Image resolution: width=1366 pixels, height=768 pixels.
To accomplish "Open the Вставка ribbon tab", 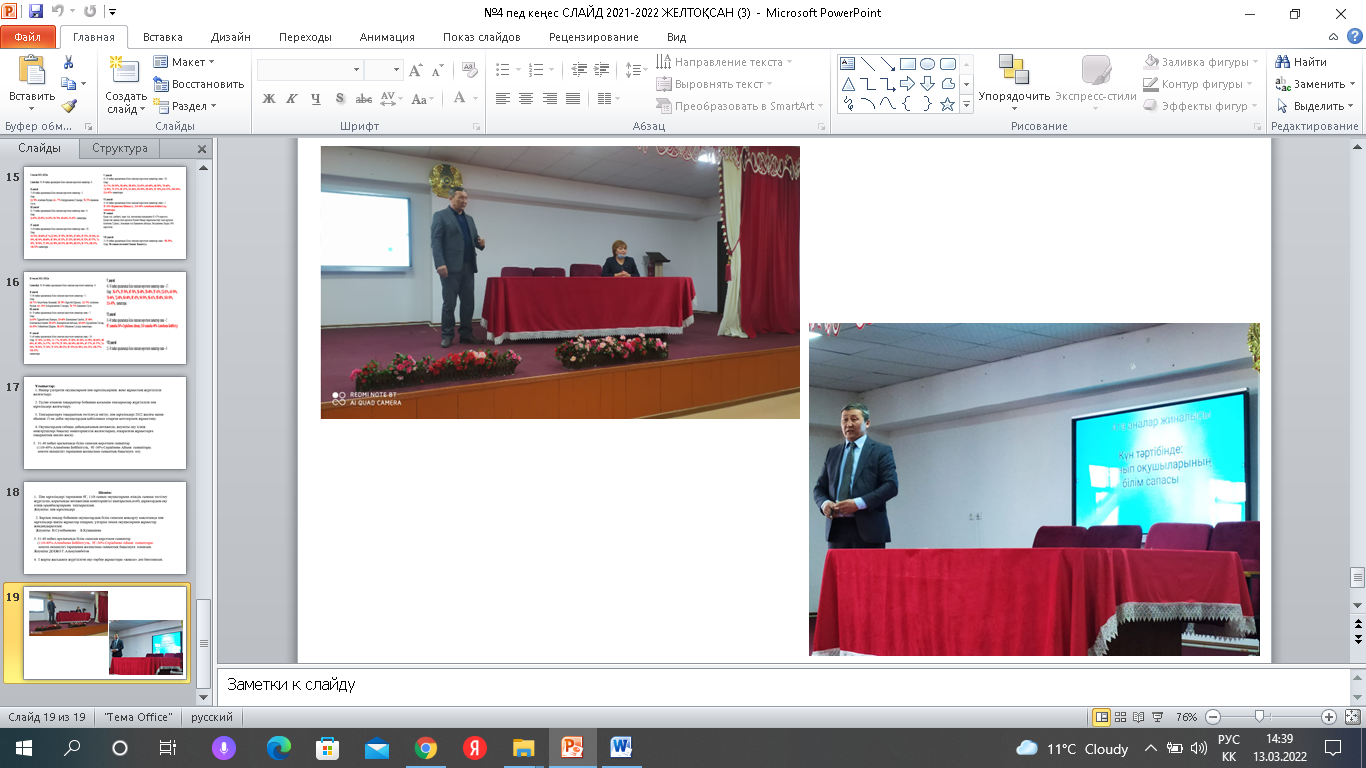I will (x=162, y=37).
